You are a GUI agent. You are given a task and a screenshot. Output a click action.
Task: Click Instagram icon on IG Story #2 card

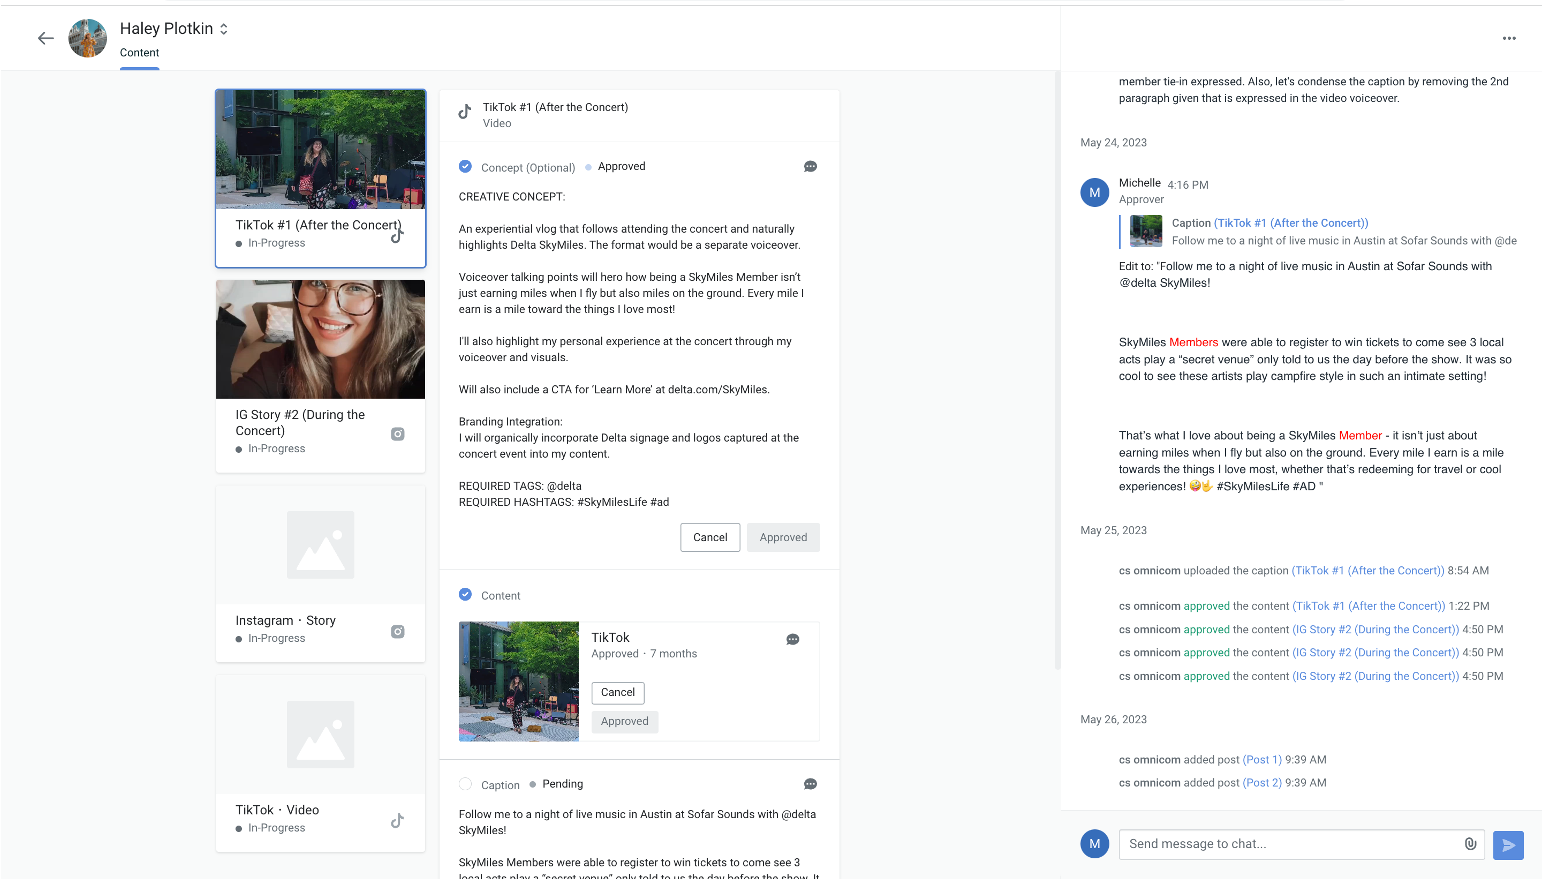(397, 434)
